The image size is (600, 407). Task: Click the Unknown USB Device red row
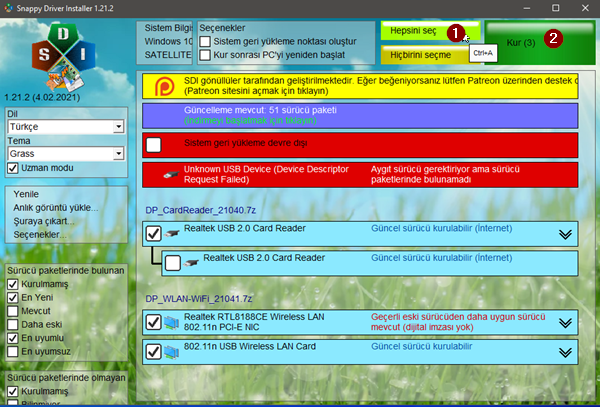(x=360, y=175)
